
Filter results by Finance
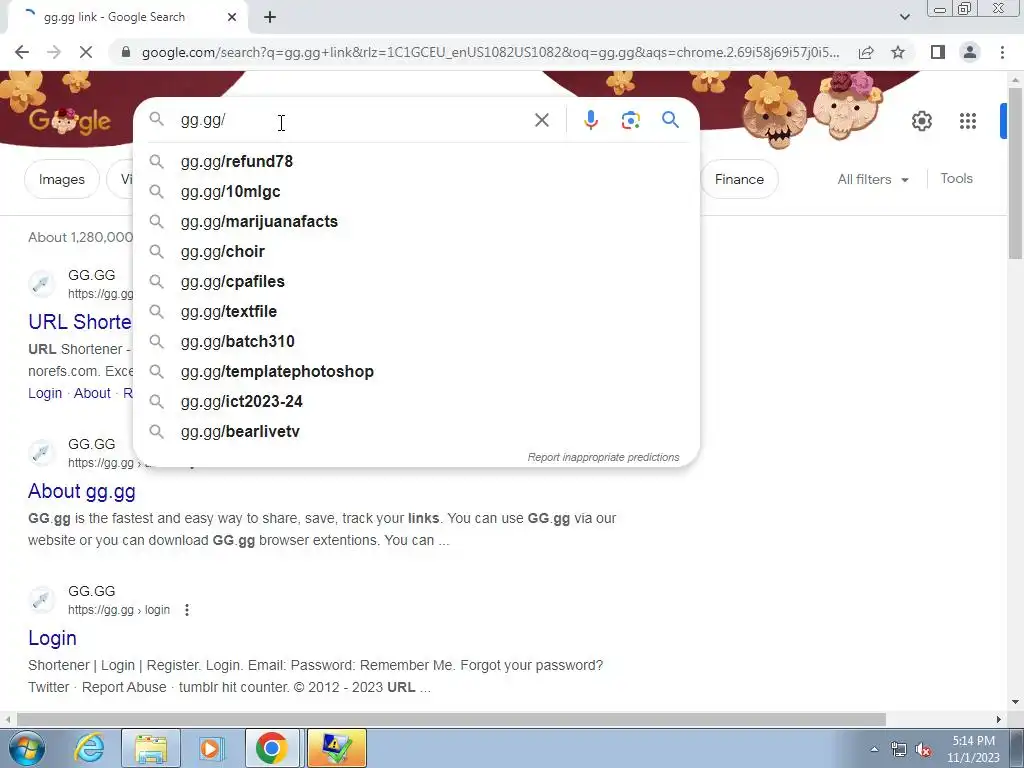pos(739,179)
